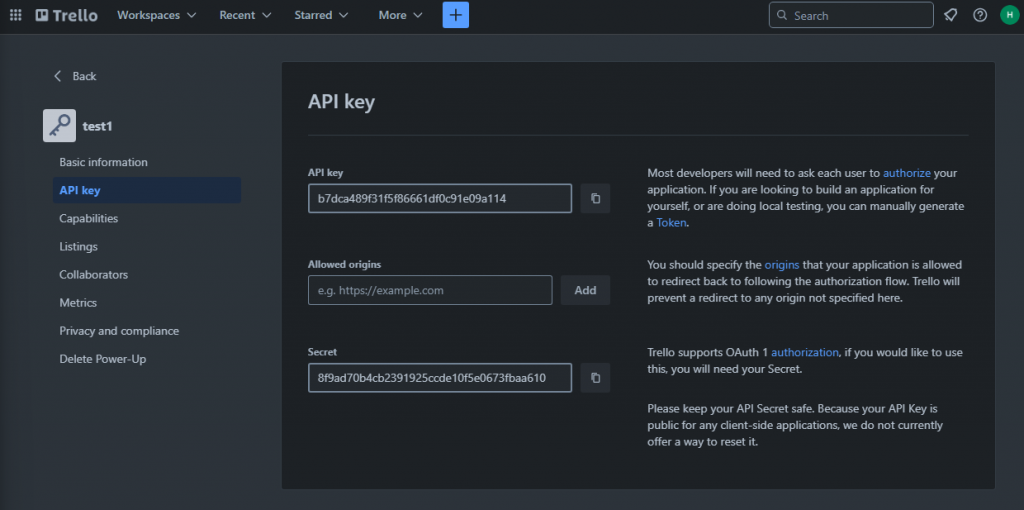Screen dimensions: 1024x510
Task: Go Back using the sidebar arrow
Action: (x=75, y=76)
